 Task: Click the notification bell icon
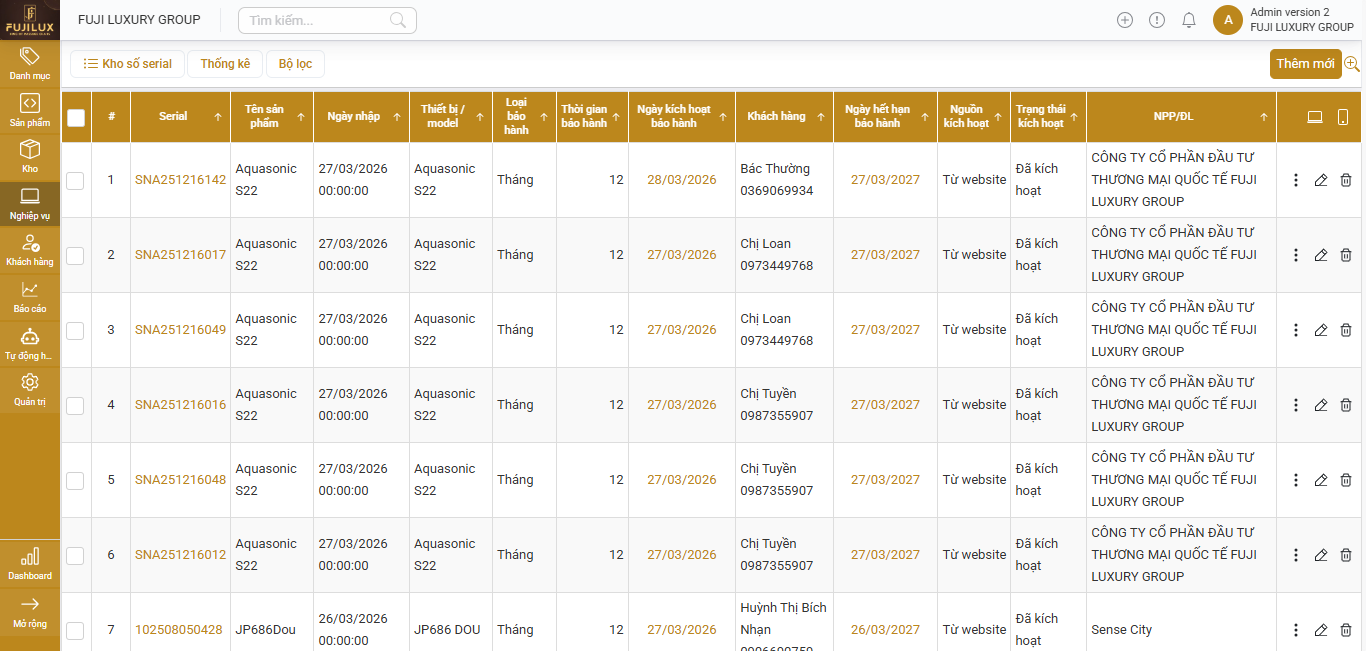pyautogui.click(x=1189, y=20)
